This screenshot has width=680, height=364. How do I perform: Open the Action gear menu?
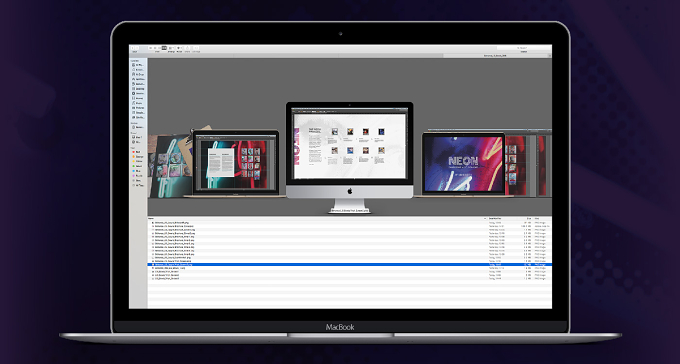(x=179, y=48)
